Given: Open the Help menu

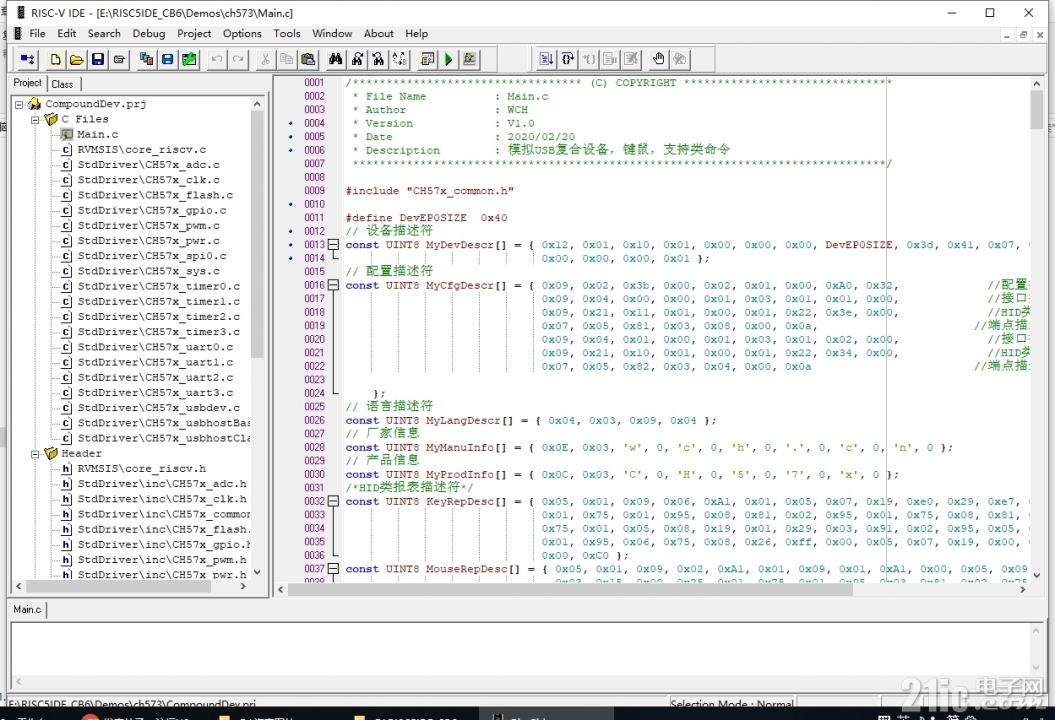Looking at the screenshot, I should click(x=416, y=34).
